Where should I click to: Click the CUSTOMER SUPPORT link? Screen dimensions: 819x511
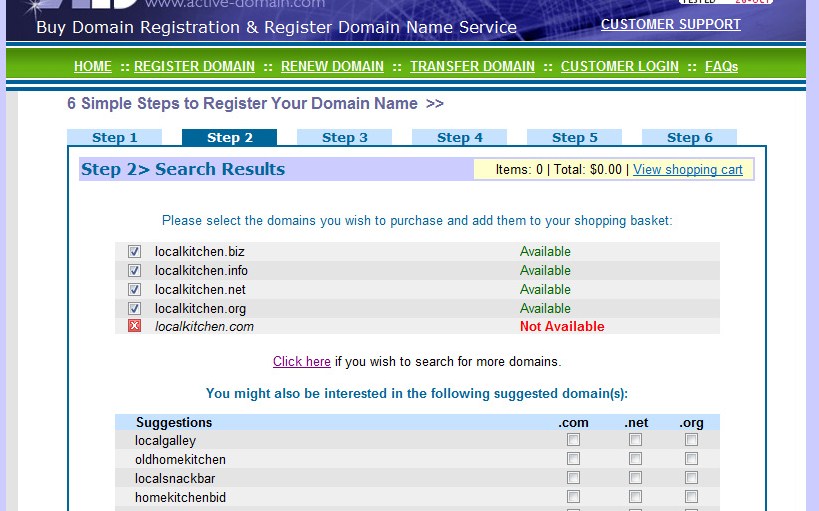pyautogui.click(x=670, y=24)
